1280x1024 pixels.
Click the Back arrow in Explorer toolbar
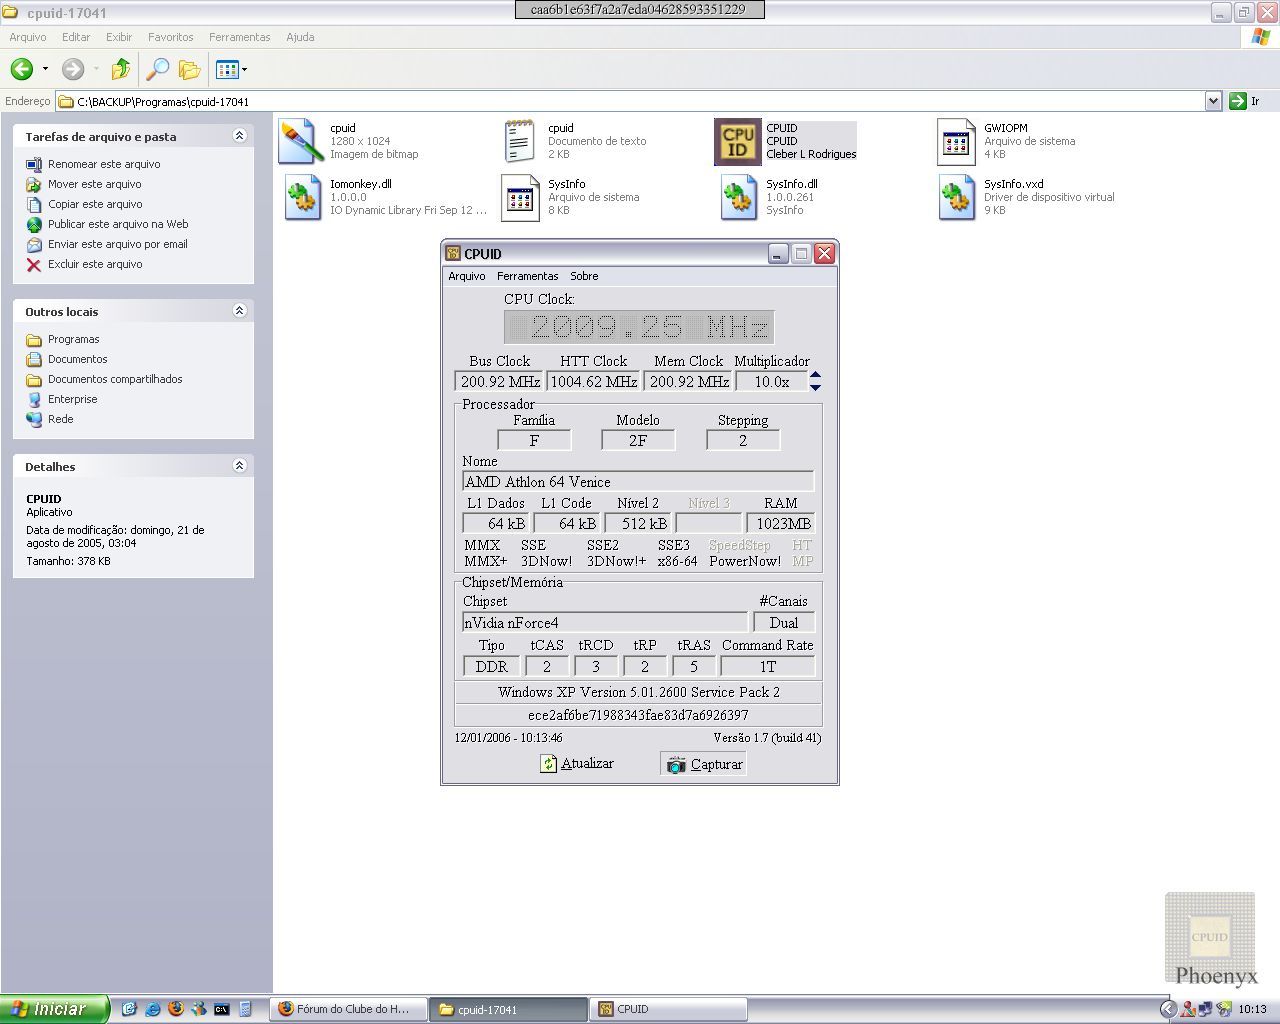click(x=21, y=69)
